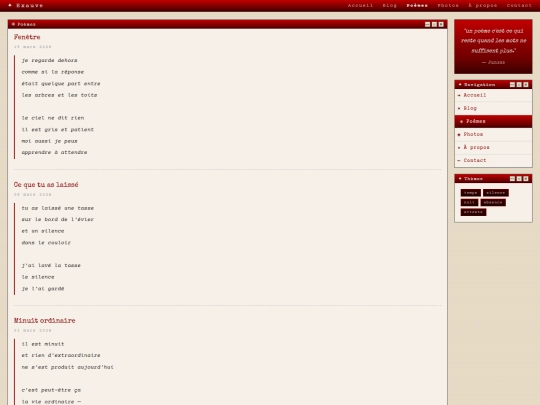Click the line 'je regarde dehors'
This screenshot has height=405, width=540.
49,60
